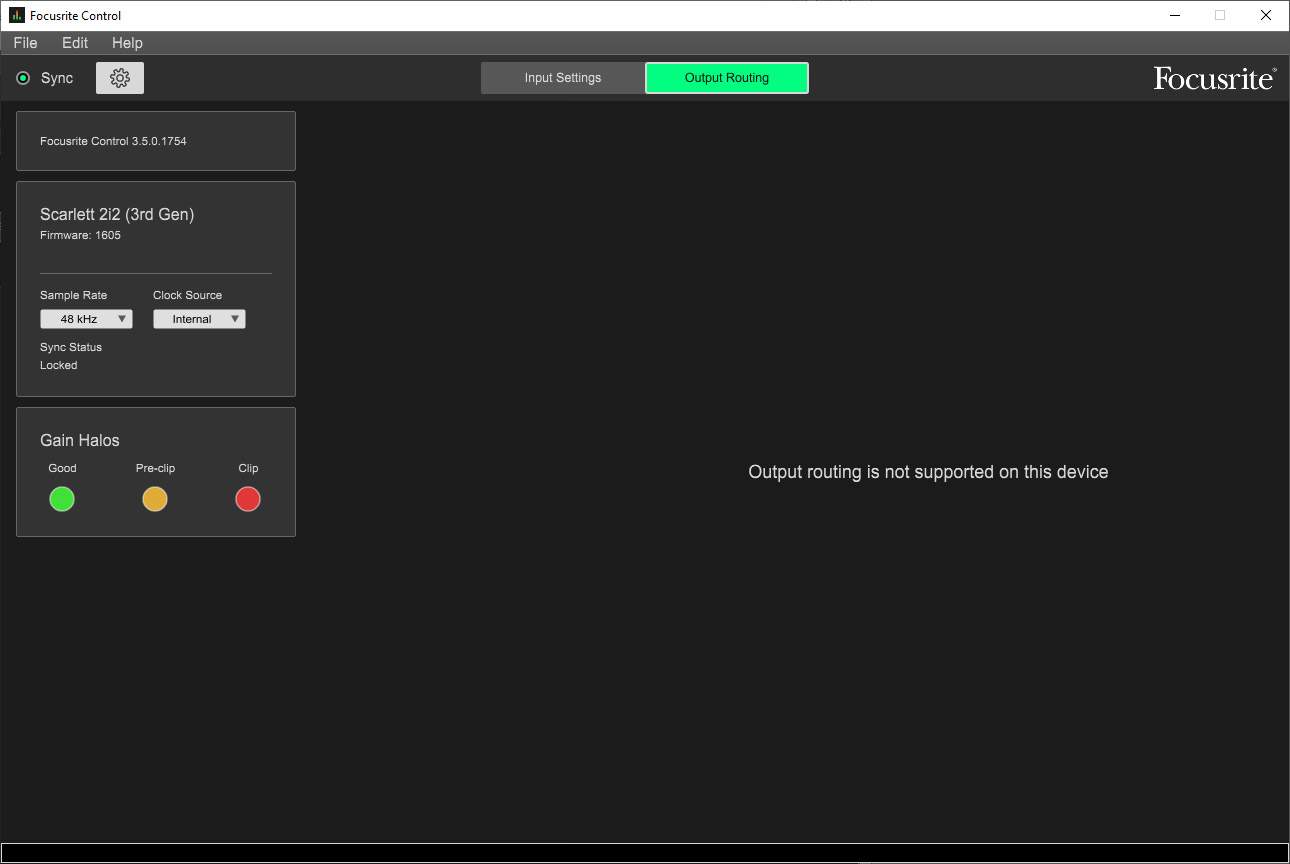Select the Output Routing tab
This screenshot has width=1290, height=864.
click(727, 78)
